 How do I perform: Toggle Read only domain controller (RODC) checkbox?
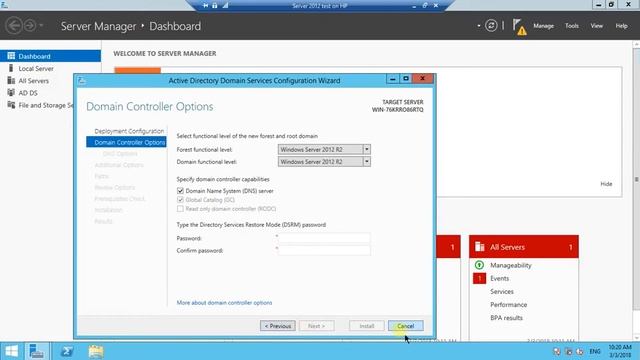tap(180, 209)
